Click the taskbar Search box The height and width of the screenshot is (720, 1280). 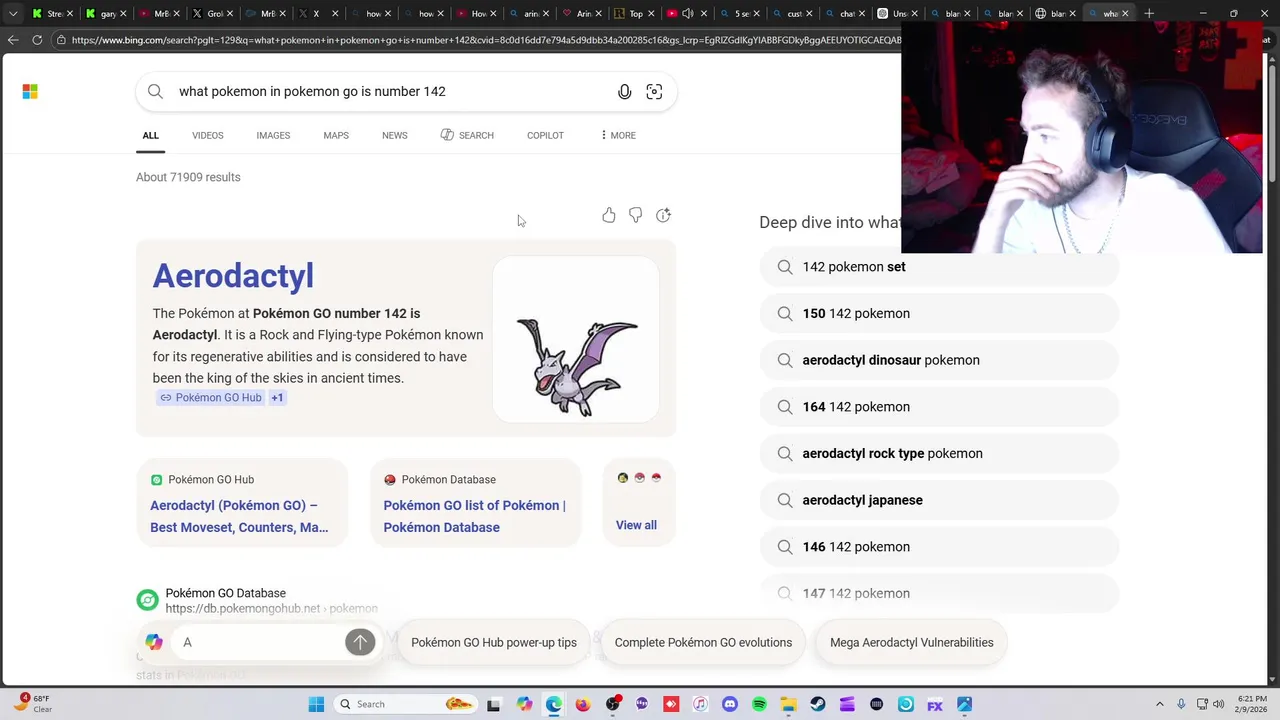coord(405,704)
